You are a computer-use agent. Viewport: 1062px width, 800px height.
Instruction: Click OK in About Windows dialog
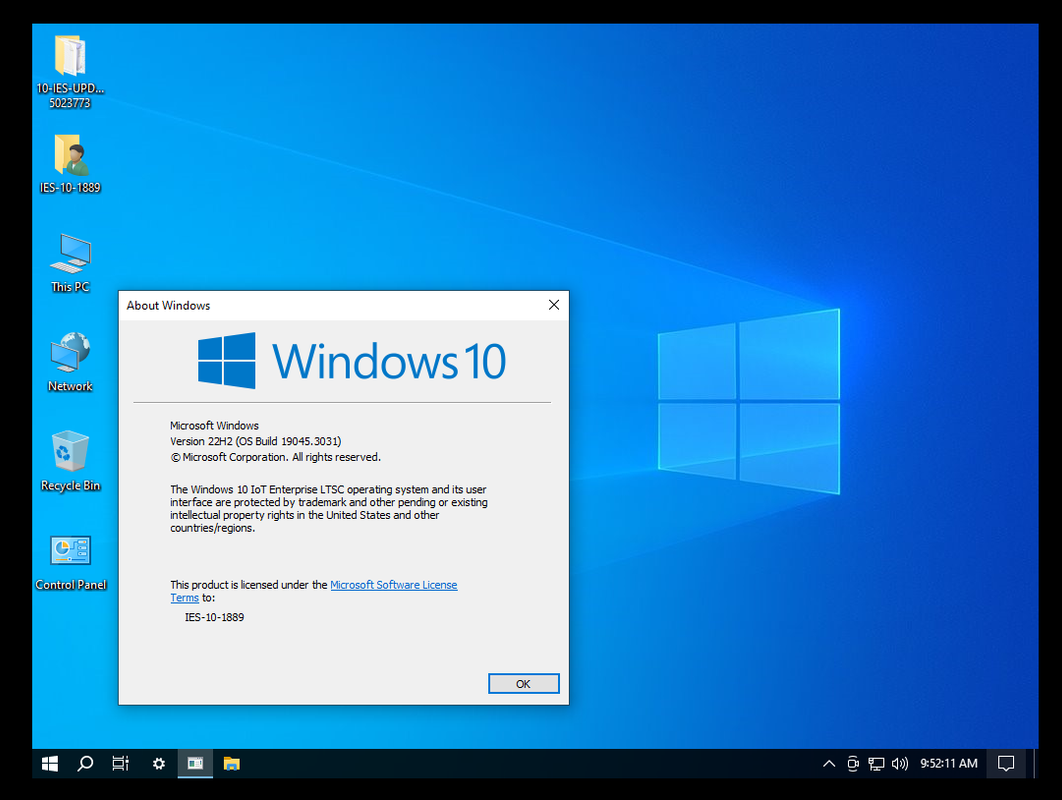(524, 683)
